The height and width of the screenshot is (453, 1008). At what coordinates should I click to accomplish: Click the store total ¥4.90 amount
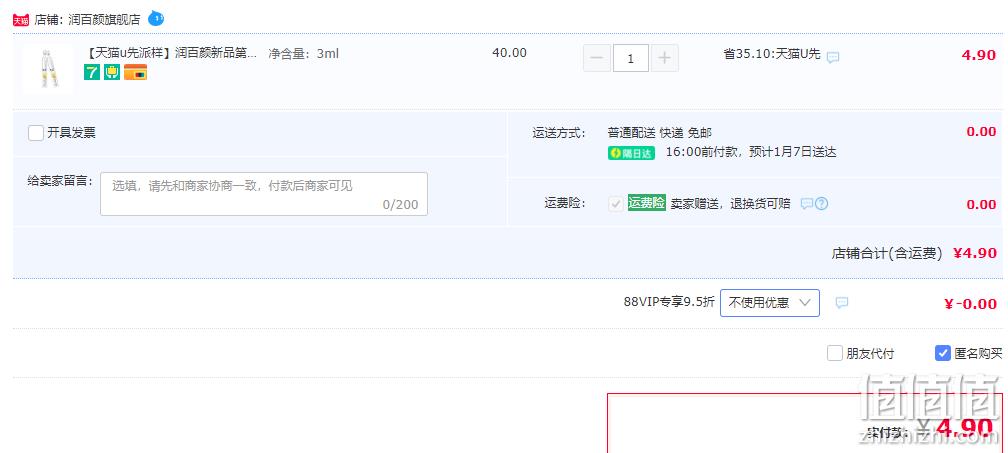975,253
